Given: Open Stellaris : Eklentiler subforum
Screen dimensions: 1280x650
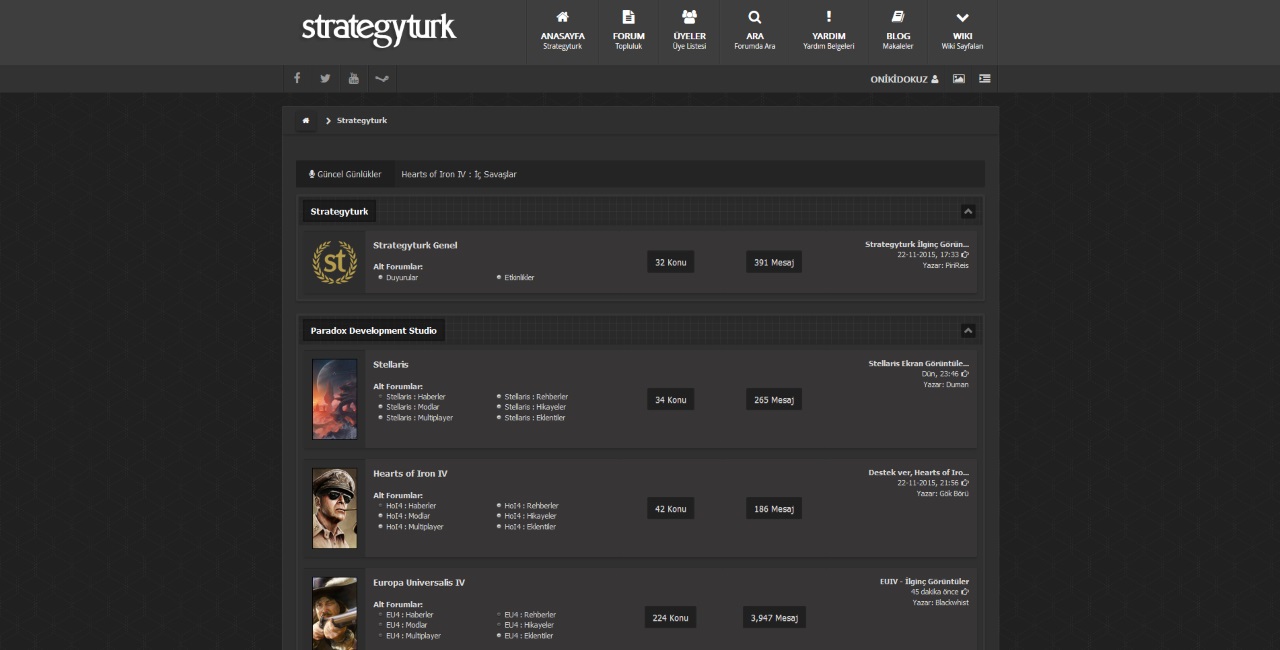Looking at the screenshot, I should (x=535, y=418).
